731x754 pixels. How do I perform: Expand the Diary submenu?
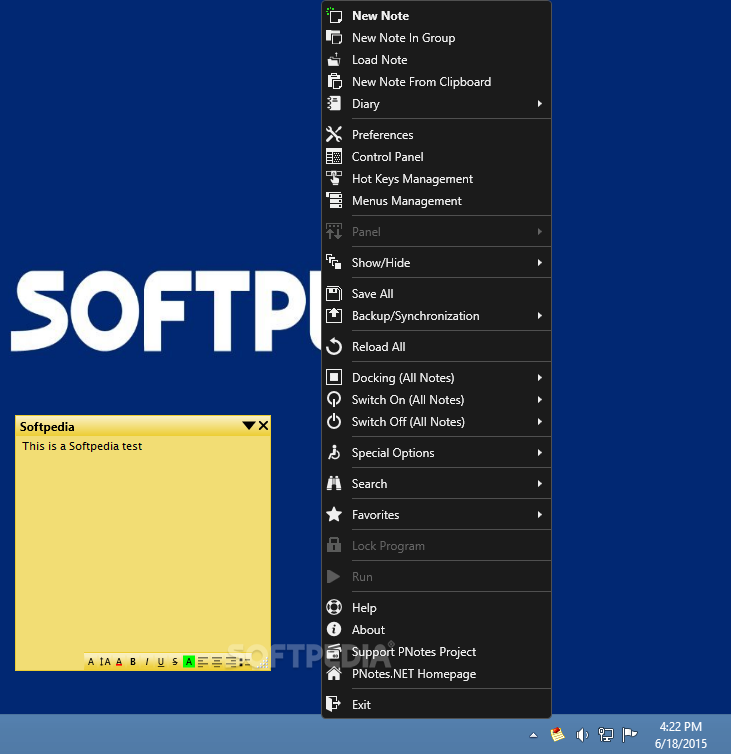pos(540,103)
